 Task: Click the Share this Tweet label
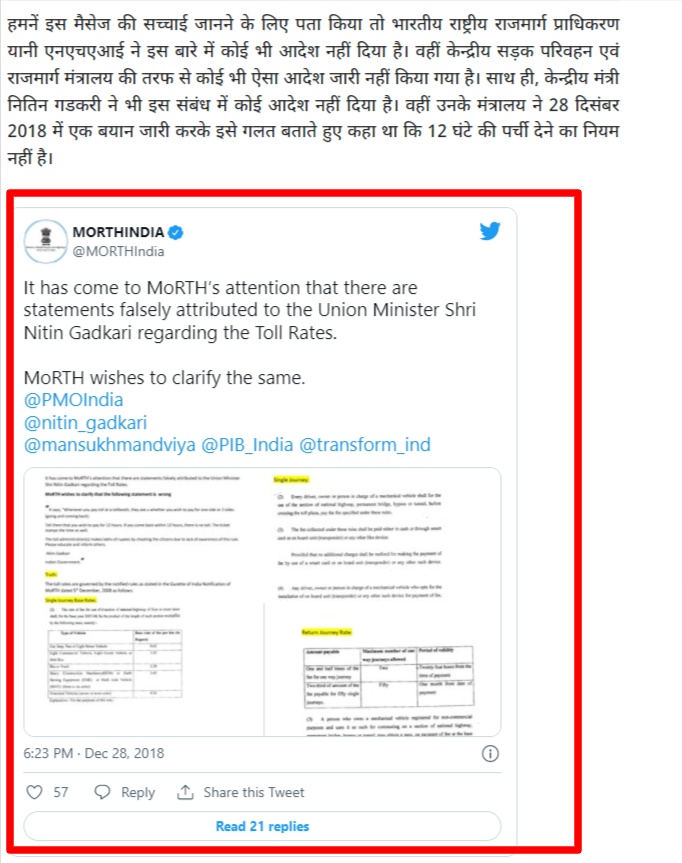254,792
